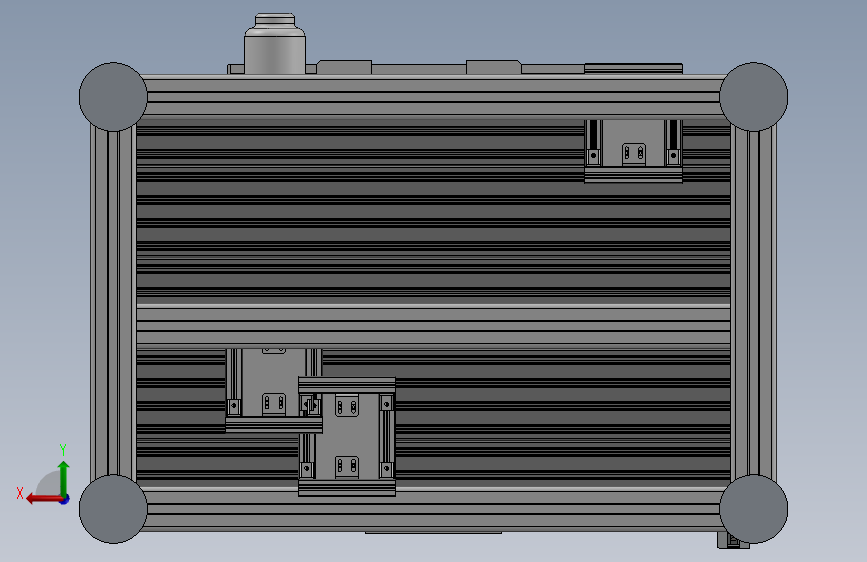Select the bracket plate in the upper-right interior
Screen dimensions: 867x562
point(633,150)
